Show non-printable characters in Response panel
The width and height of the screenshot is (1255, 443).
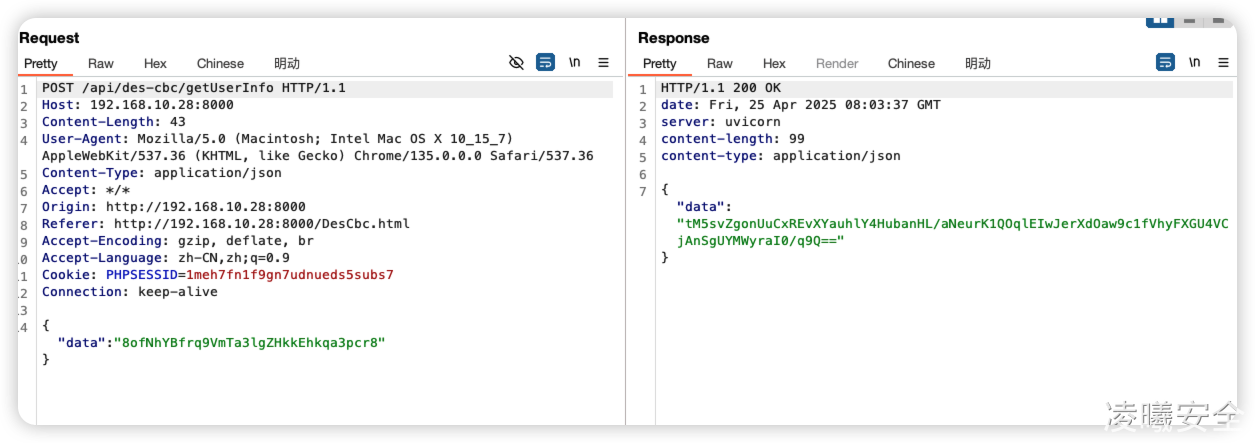[x=1194, y=63]
